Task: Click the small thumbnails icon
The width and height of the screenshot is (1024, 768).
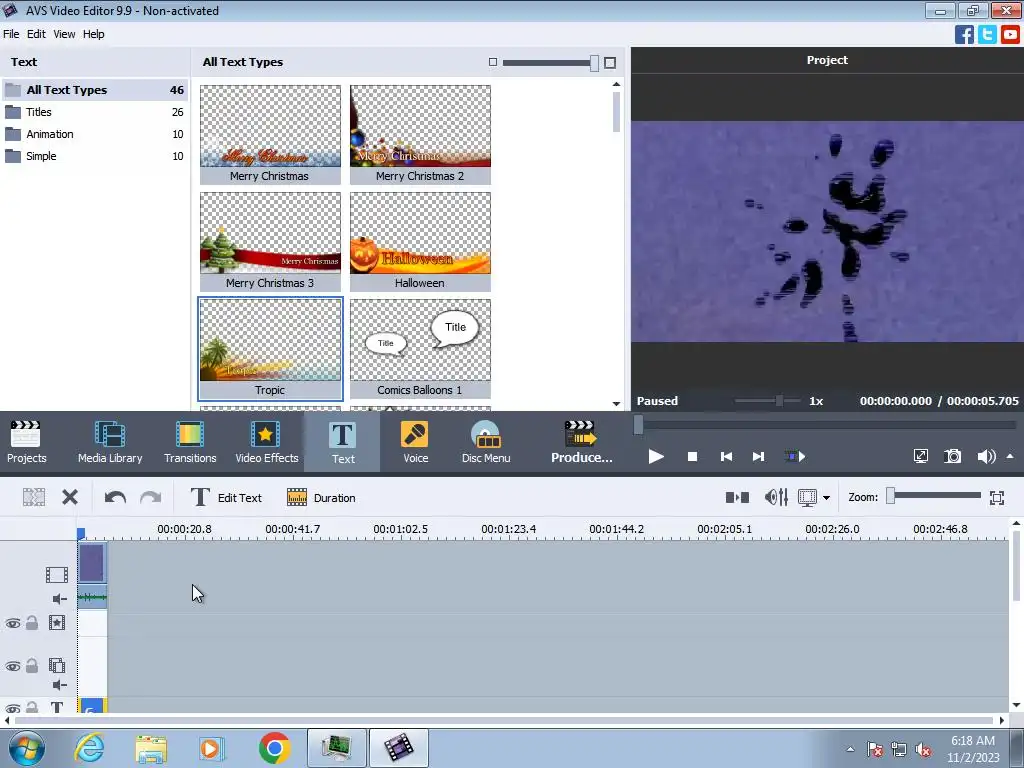Action: pos(493,62)
